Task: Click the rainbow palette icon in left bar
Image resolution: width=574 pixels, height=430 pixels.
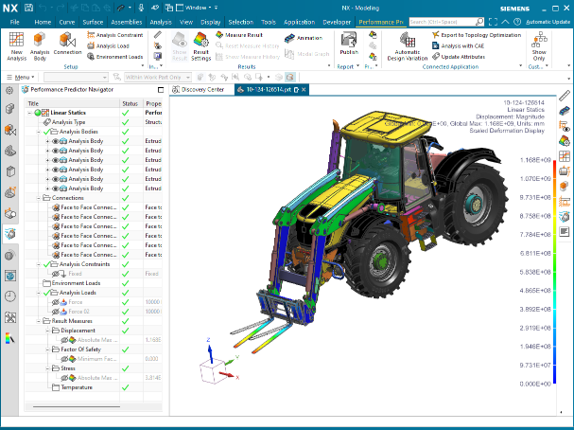Action: click(x=10, y=338)
